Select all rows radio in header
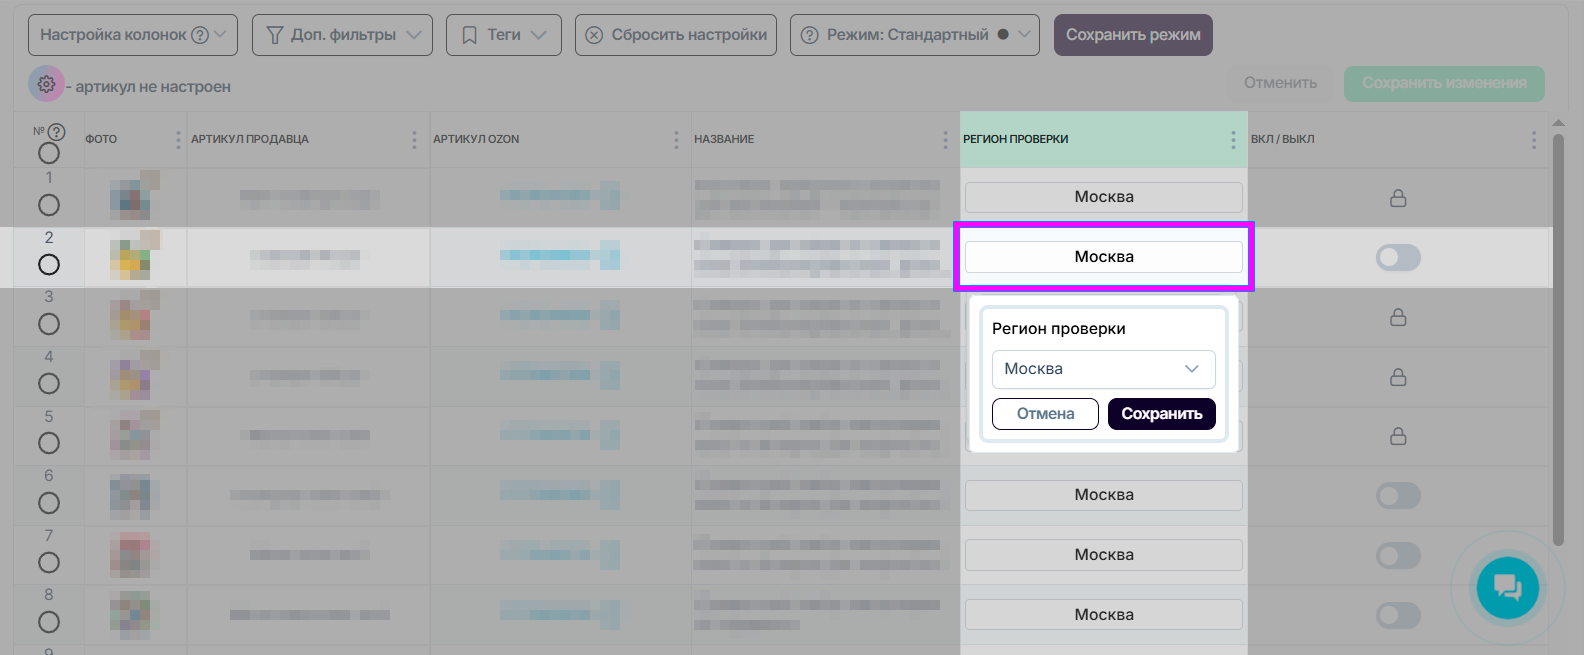Image resolution: width=1584 pixels, height=655 pixels. pyautogui.click(x=49, y=153)
